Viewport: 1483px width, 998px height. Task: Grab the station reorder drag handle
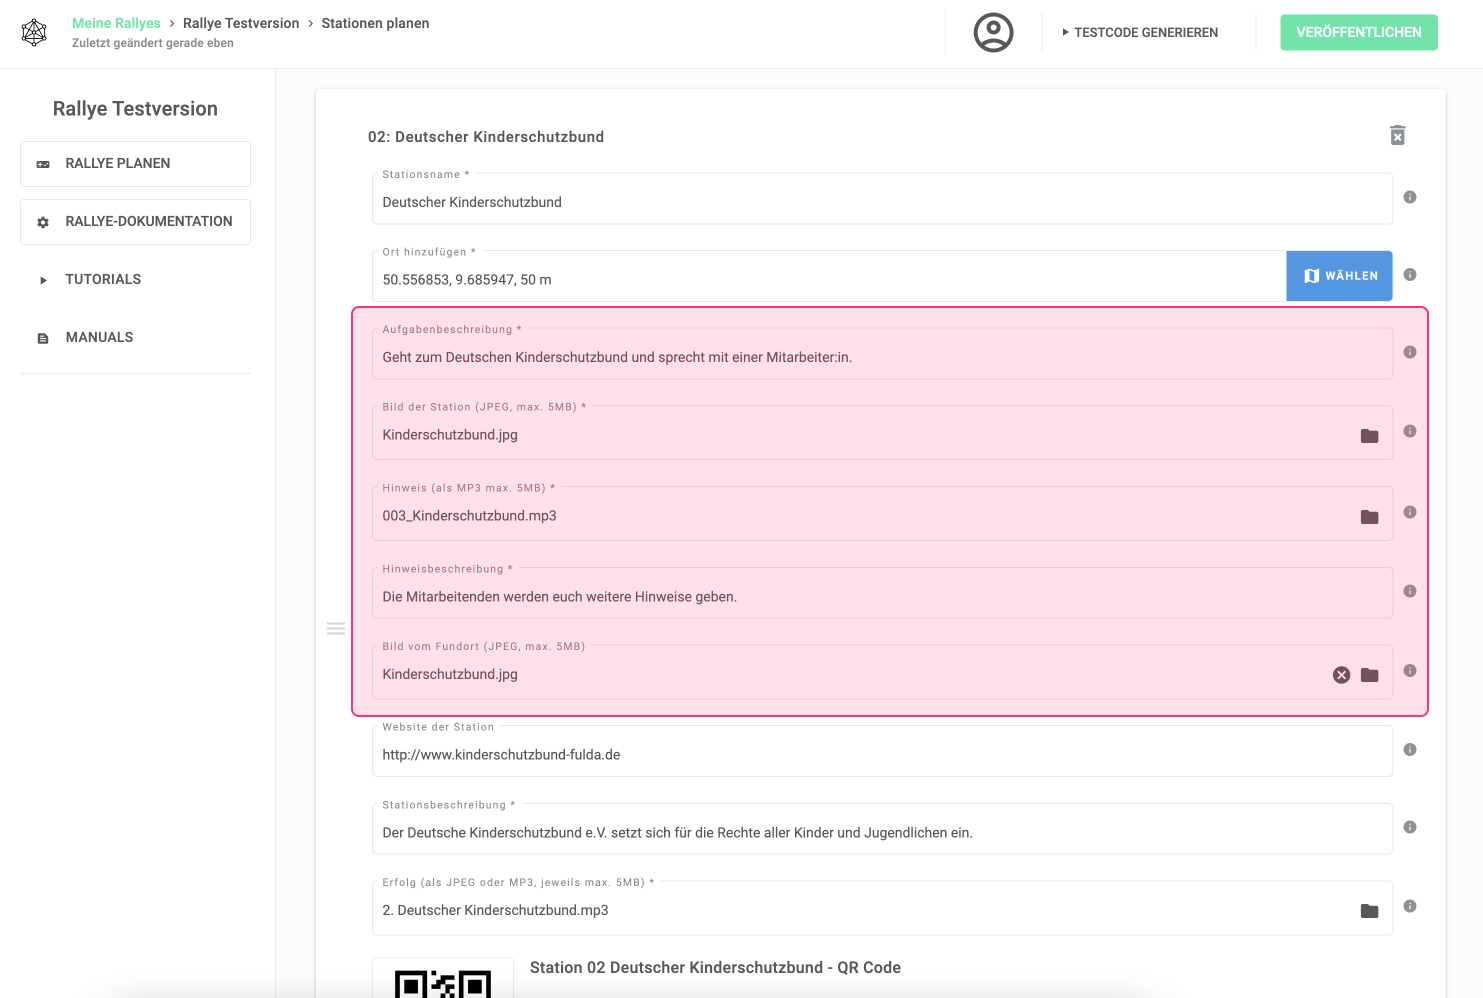336,629
